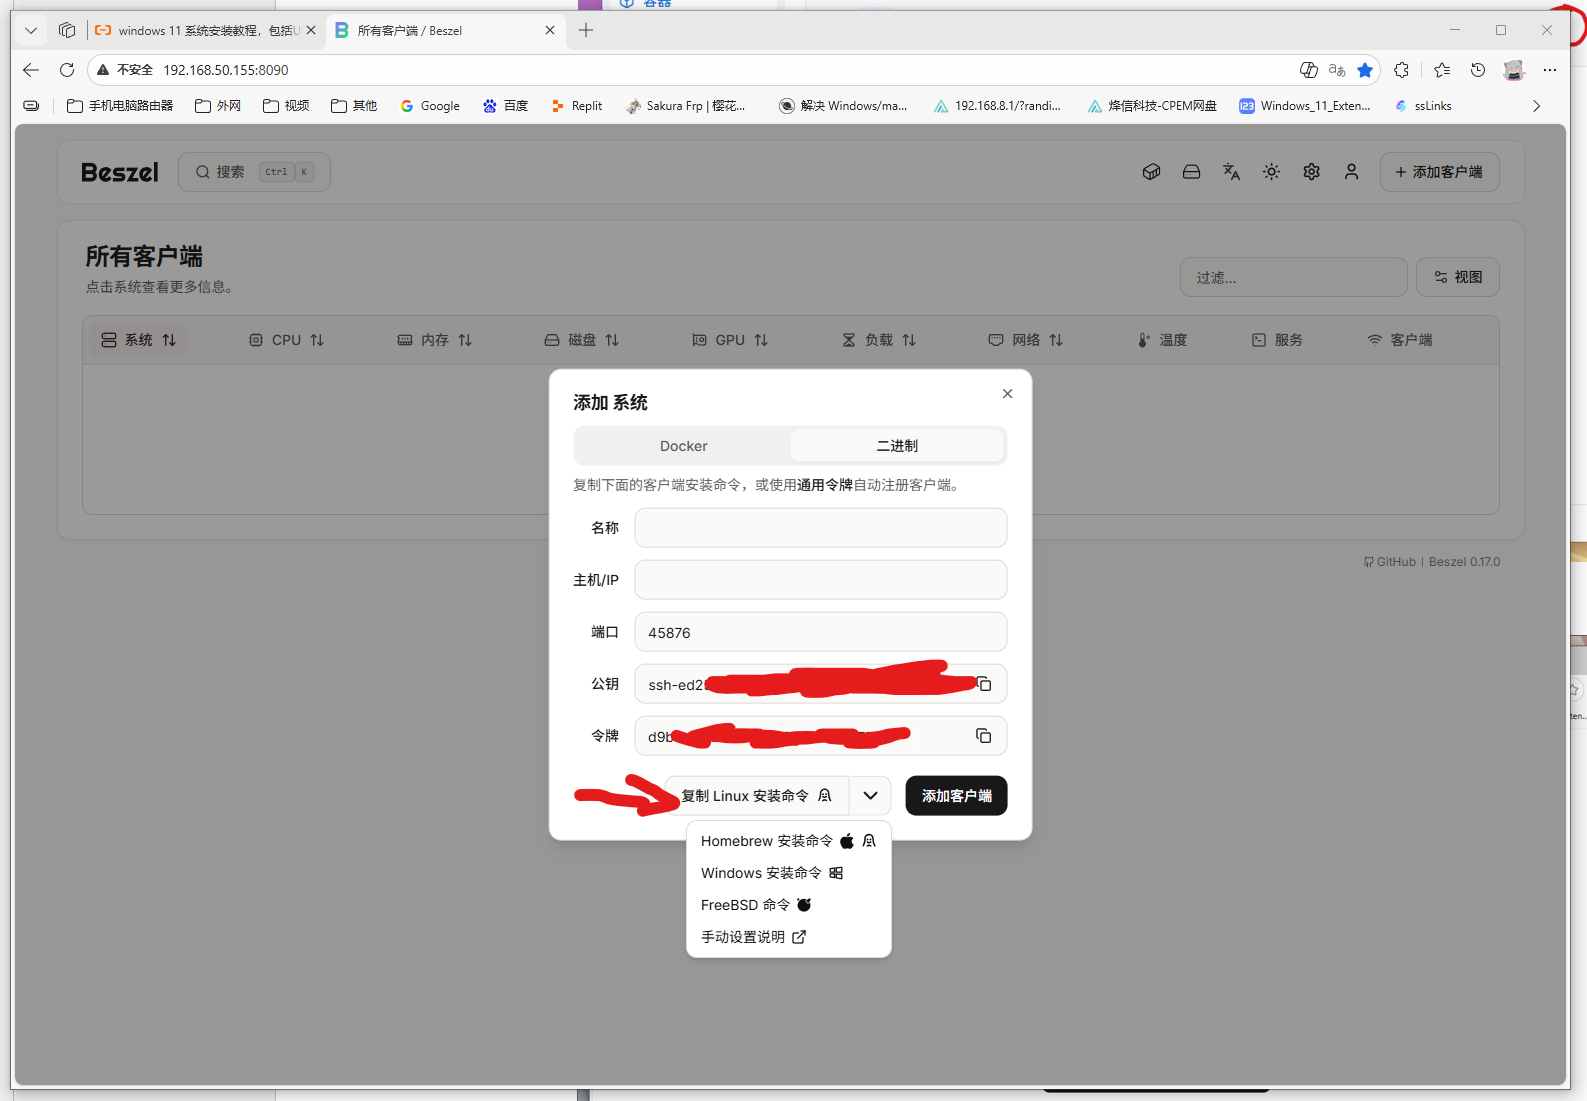Click the 端口 field showing 45876

(x=820, y=632)
